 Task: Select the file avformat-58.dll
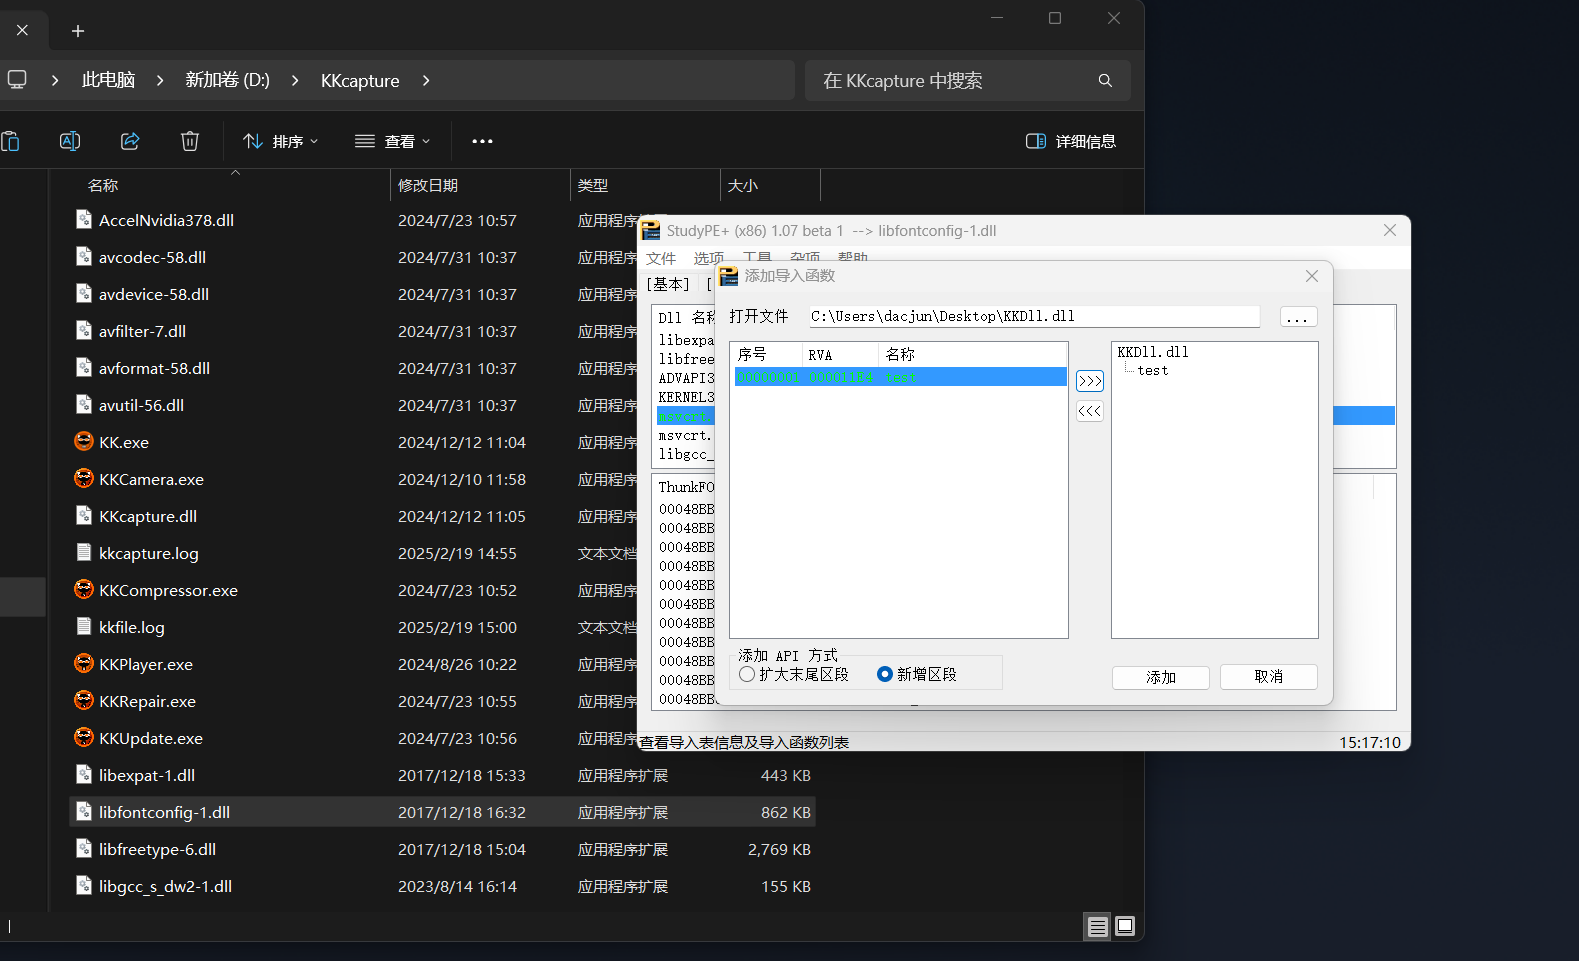pyautogui.click(x=154, y=368)
